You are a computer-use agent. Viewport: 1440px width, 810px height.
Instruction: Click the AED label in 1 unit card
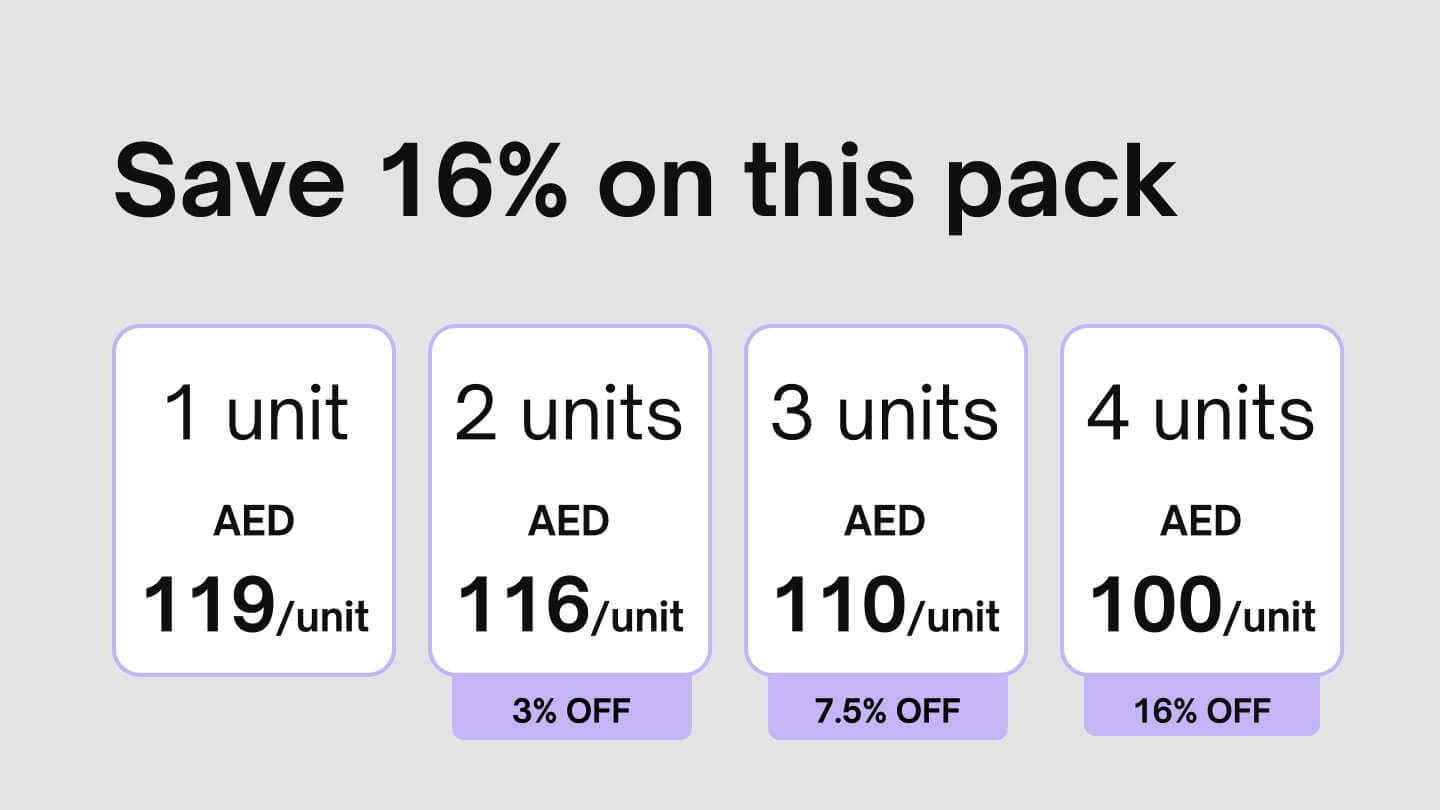(x=254, y=521)
